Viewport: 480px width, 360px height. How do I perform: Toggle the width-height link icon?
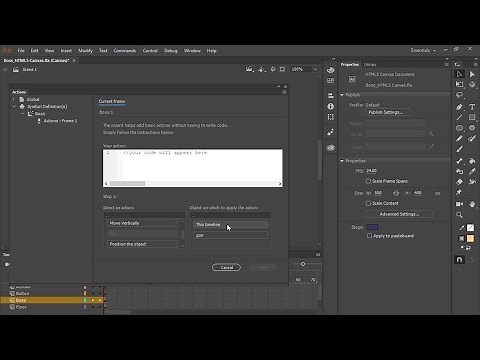tap(396, 193)
